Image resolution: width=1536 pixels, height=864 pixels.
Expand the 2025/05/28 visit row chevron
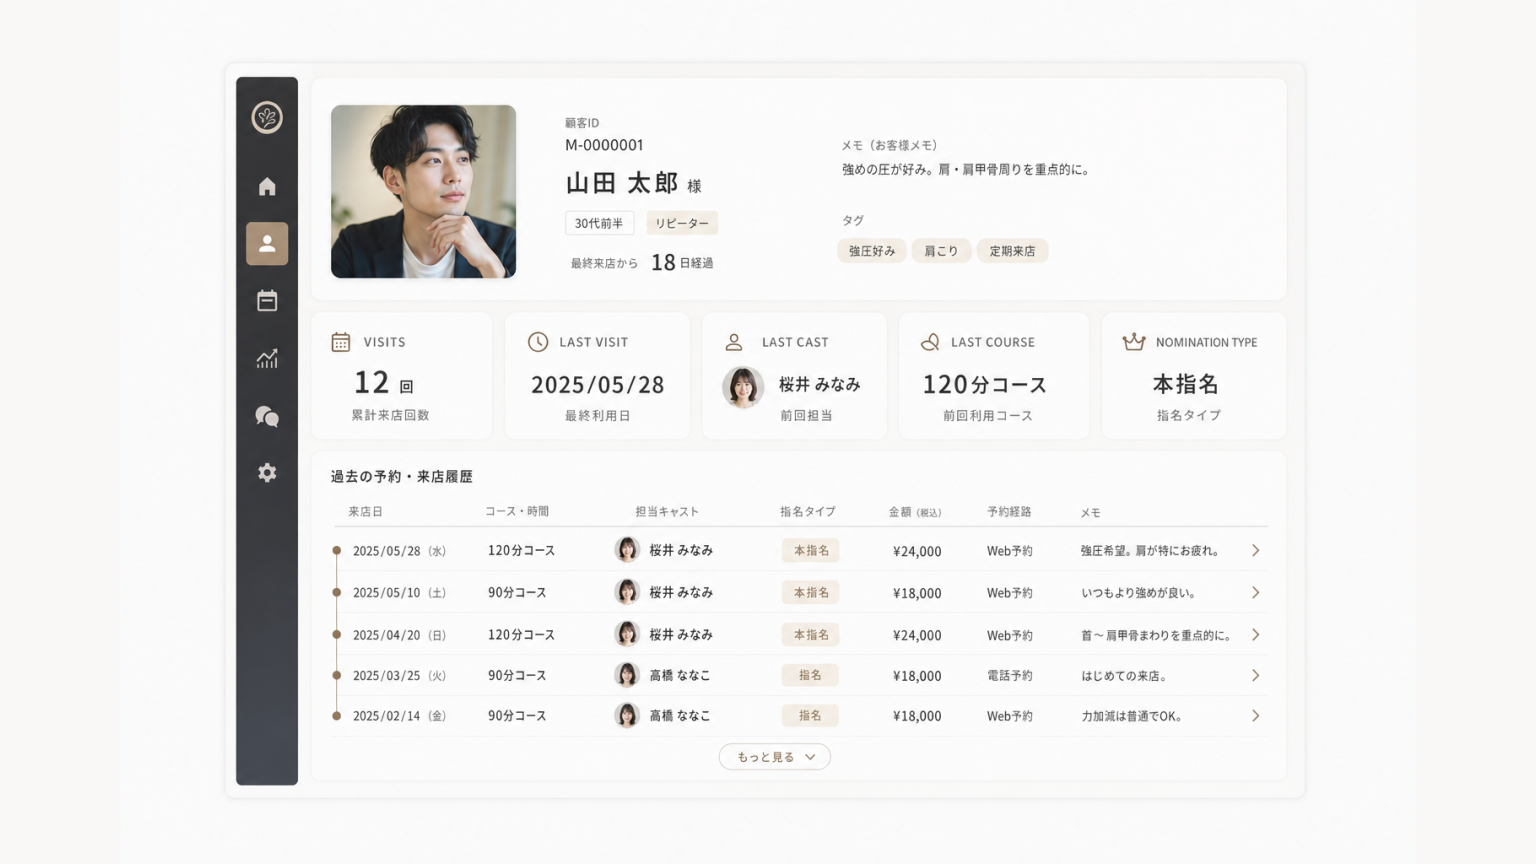point(1255,551)
